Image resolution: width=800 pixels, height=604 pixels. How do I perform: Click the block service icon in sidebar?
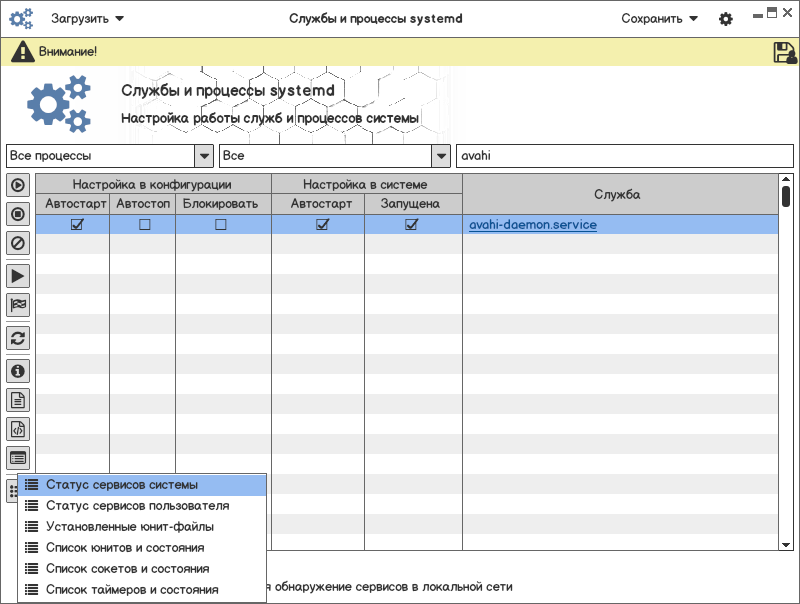point(18,242)
